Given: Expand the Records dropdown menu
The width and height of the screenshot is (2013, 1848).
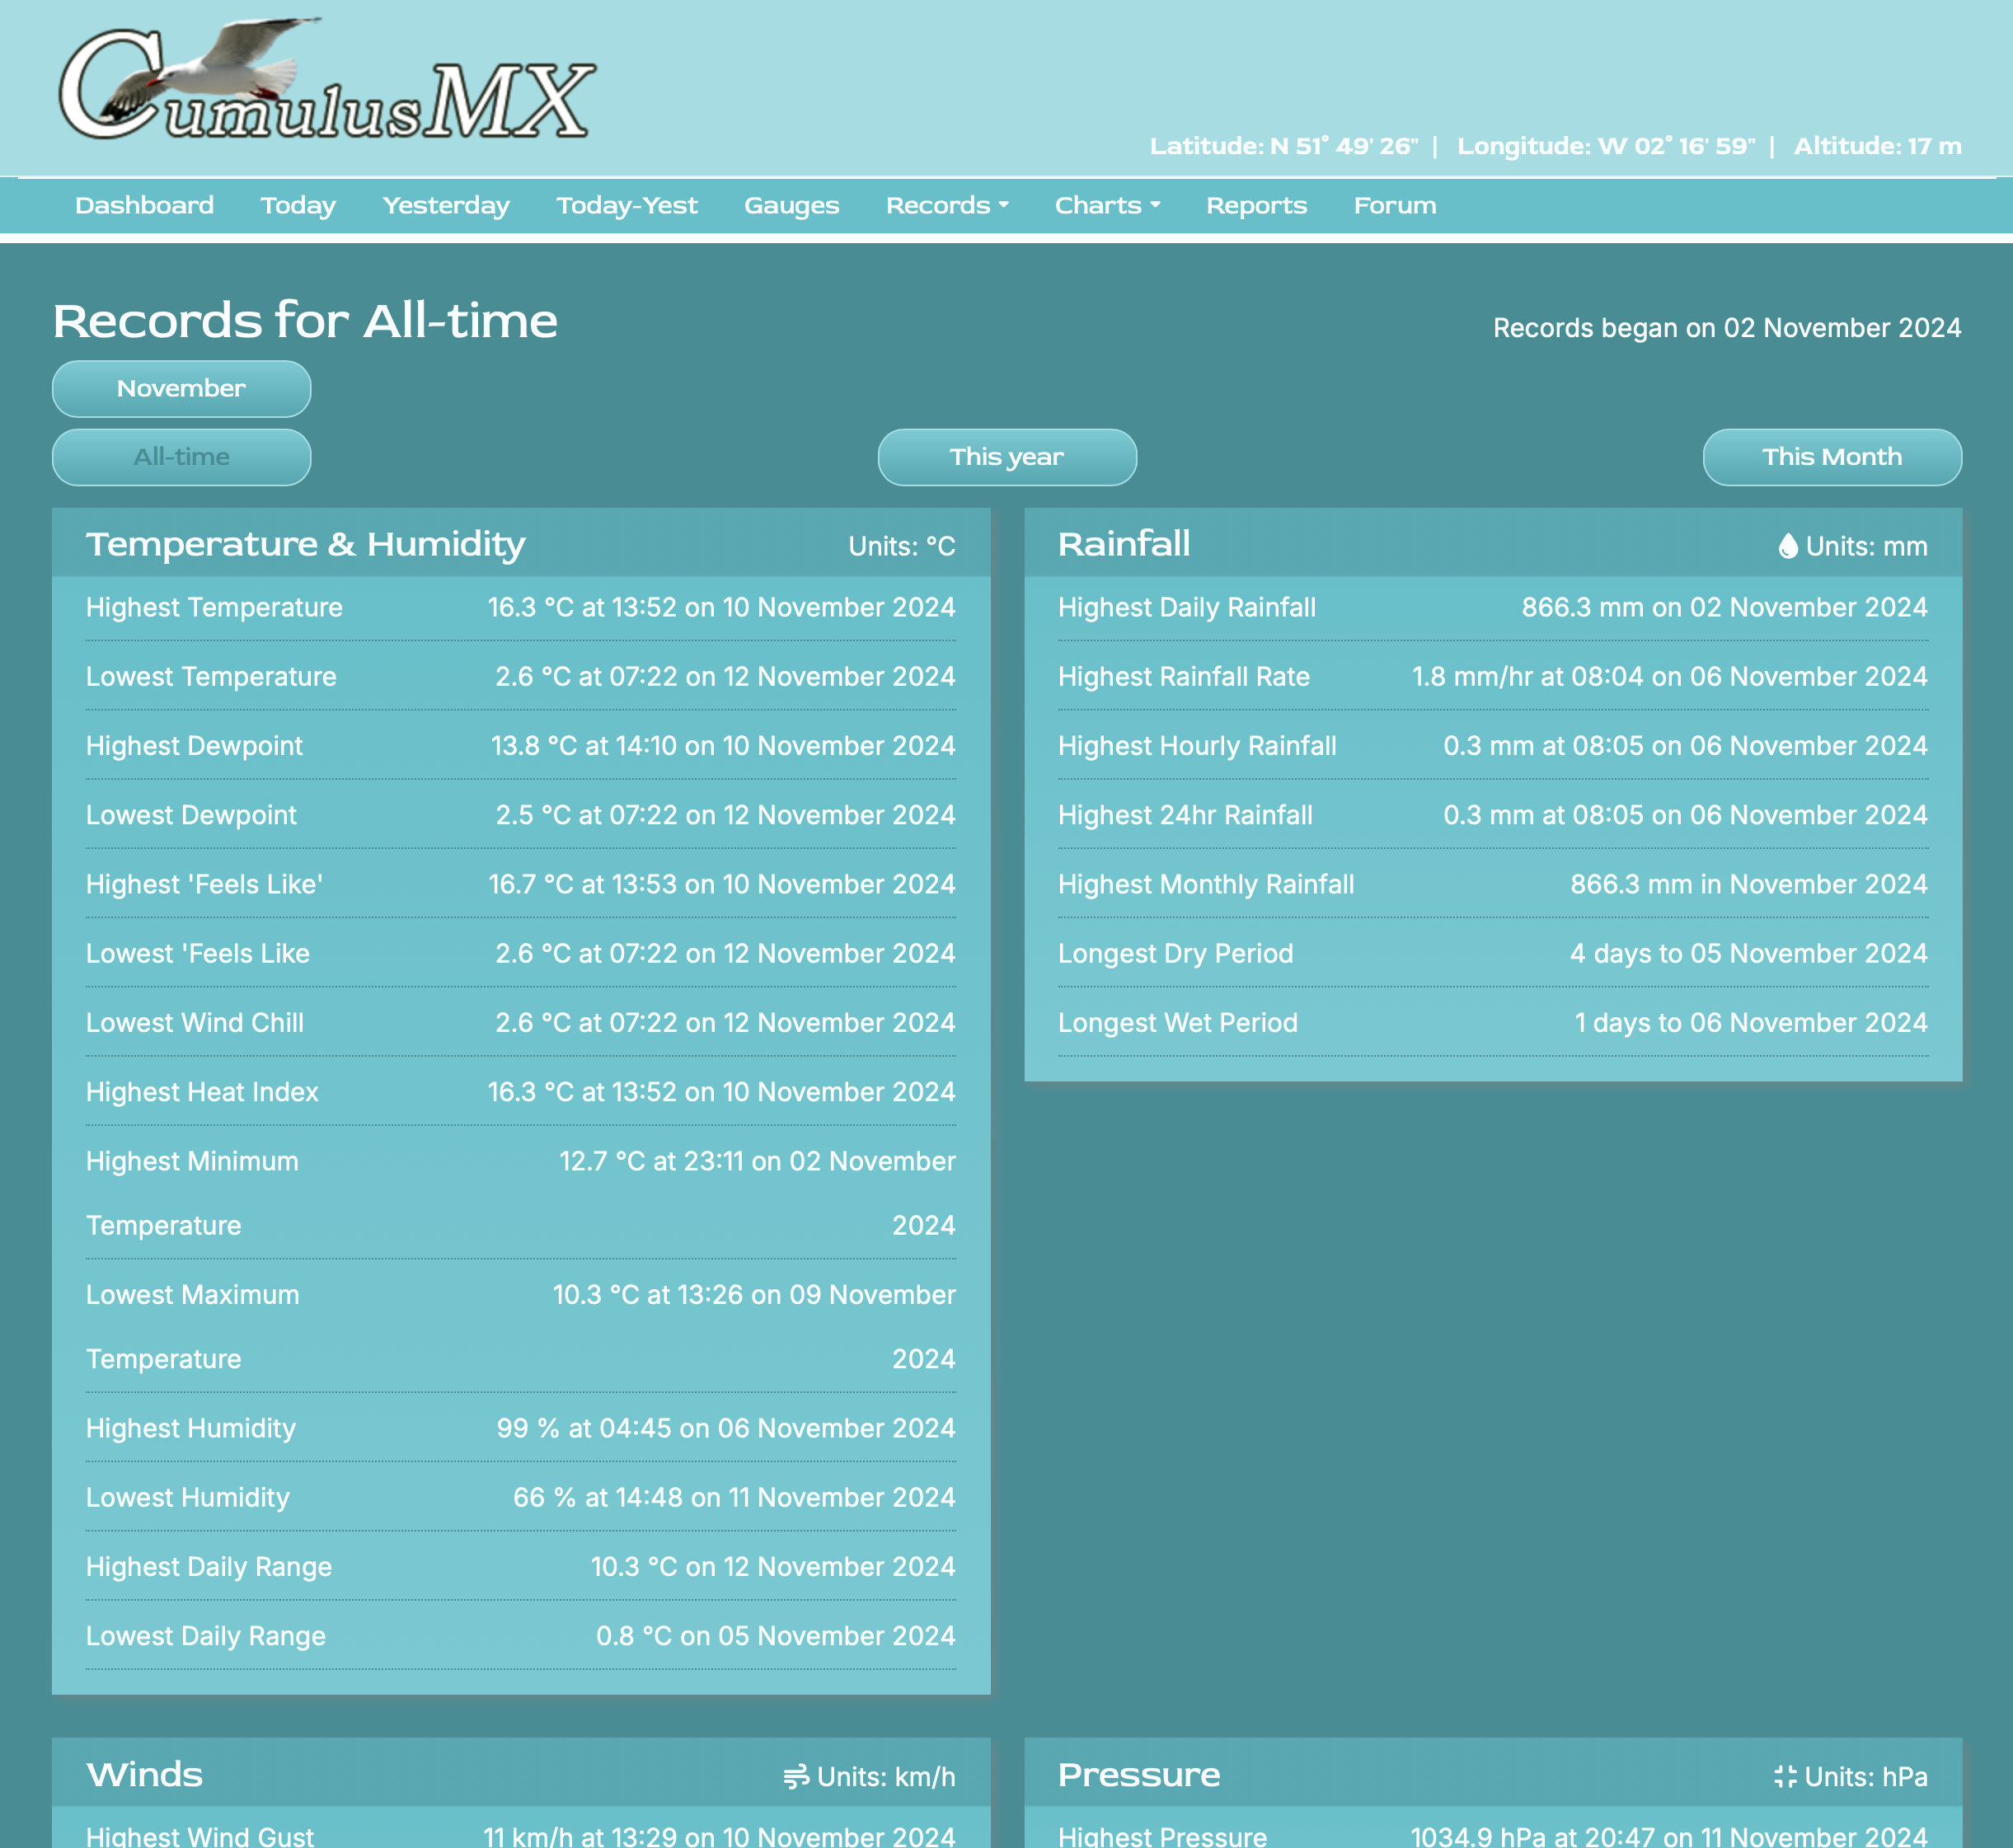Looking at the screenshot, I should [x=946, y=205].
